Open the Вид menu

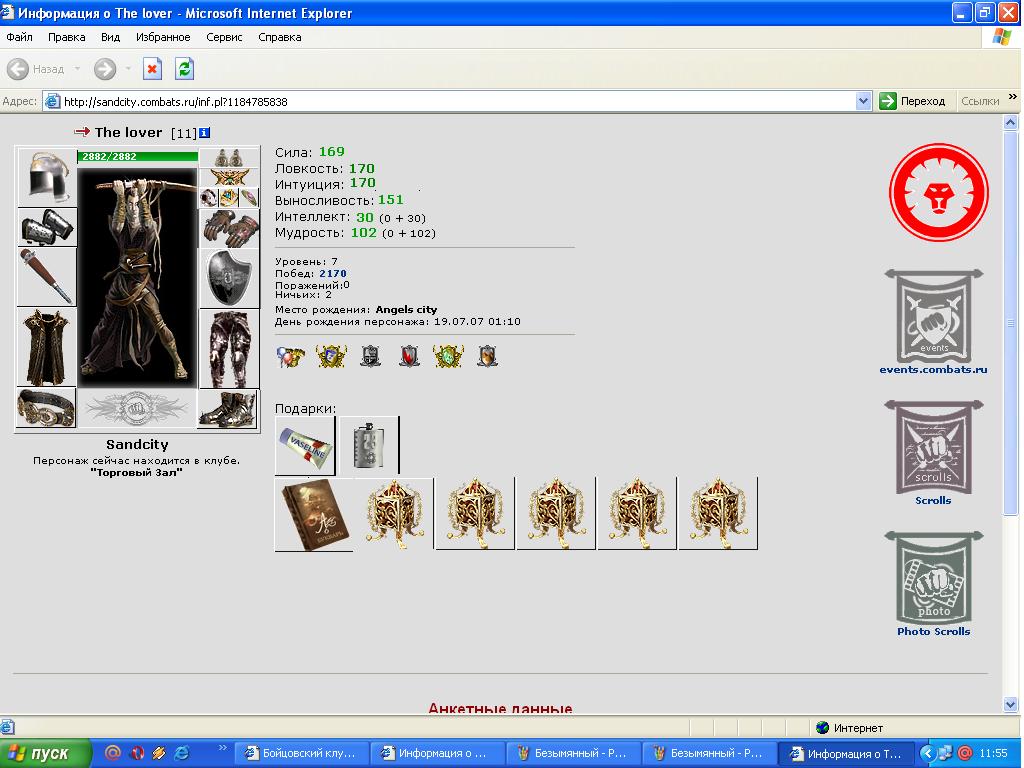point(110,37)
